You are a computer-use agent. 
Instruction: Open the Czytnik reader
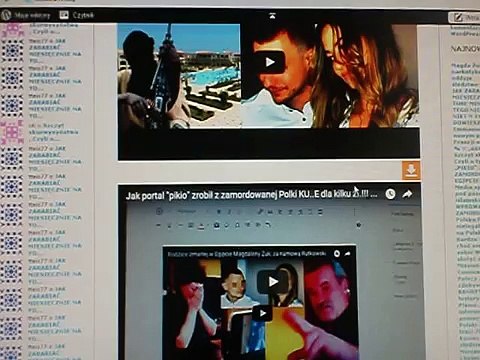coord(77,15)
